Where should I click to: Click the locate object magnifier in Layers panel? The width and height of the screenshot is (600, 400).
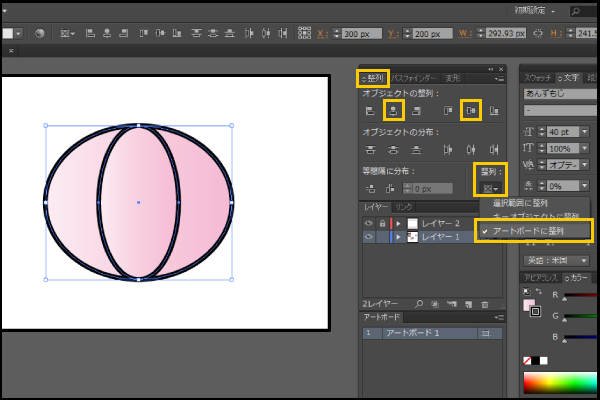[x=418, y=302]
